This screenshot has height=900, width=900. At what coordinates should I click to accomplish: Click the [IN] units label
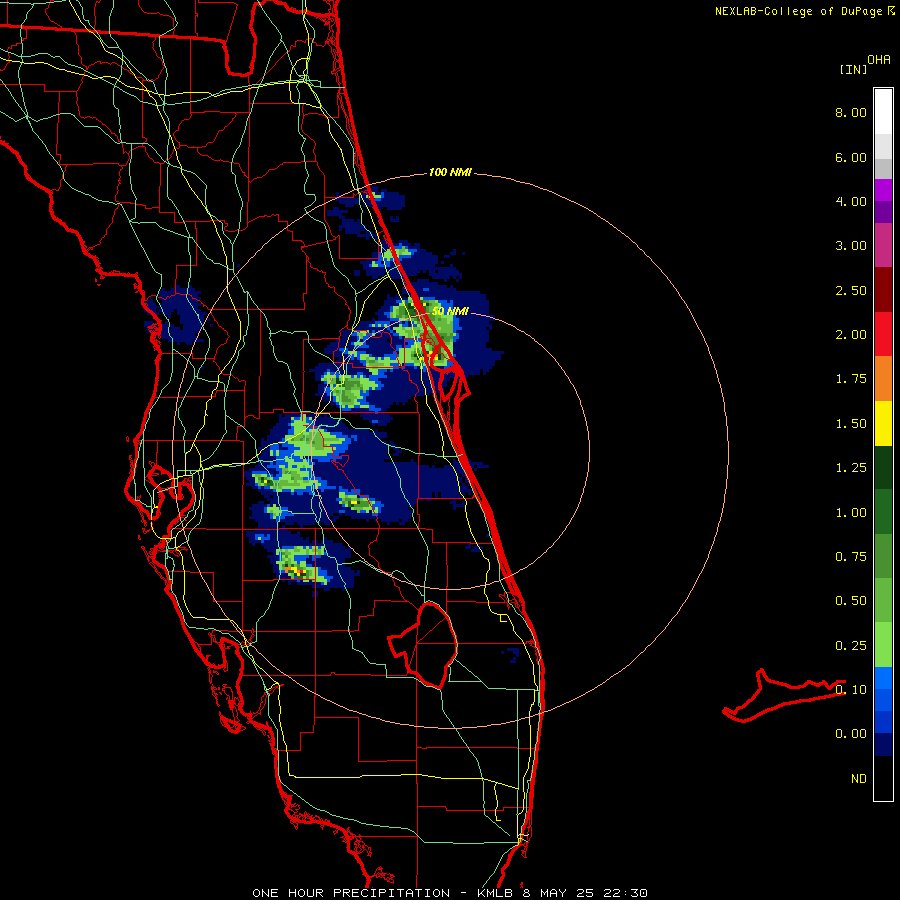point(854,69)
